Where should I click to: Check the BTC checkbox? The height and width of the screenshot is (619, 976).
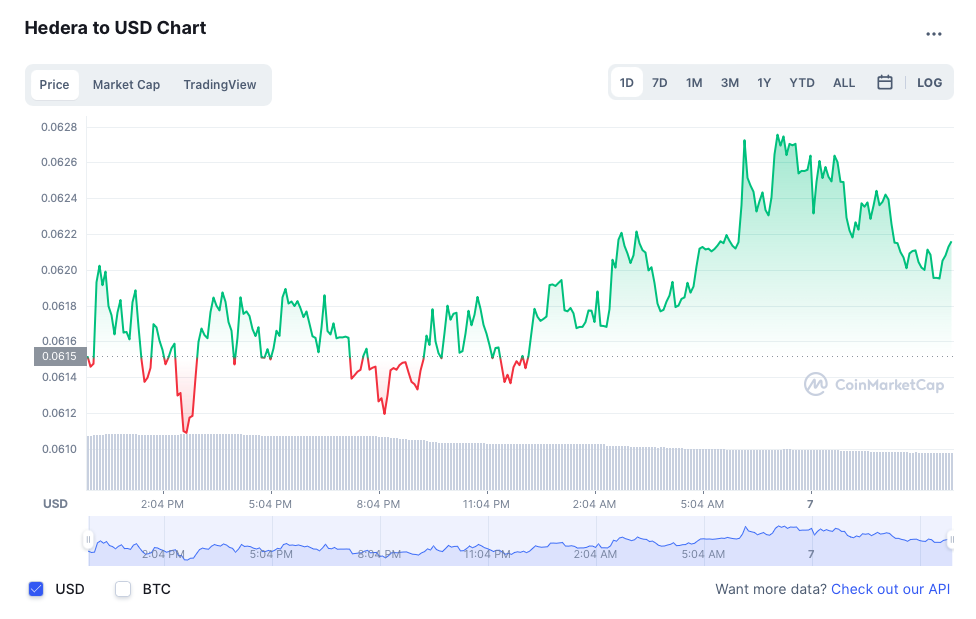pos(123,589)
